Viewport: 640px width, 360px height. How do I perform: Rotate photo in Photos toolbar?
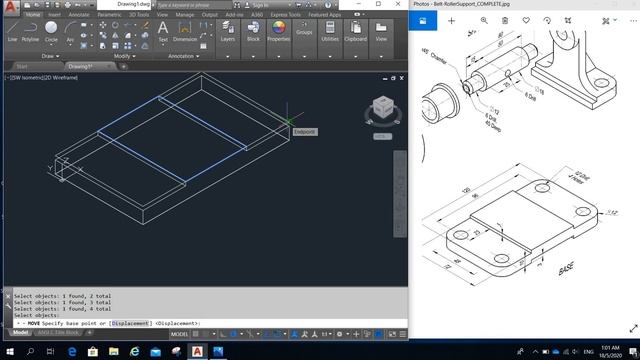coord(547,20)
